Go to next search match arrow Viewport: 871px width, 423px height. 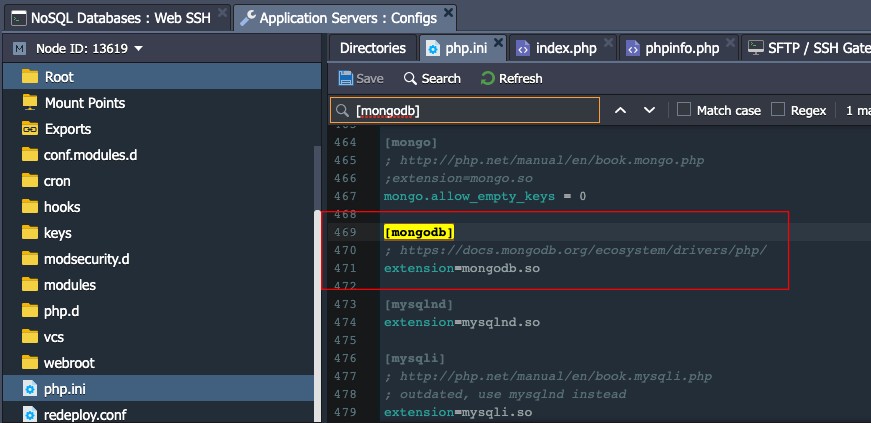649,110
